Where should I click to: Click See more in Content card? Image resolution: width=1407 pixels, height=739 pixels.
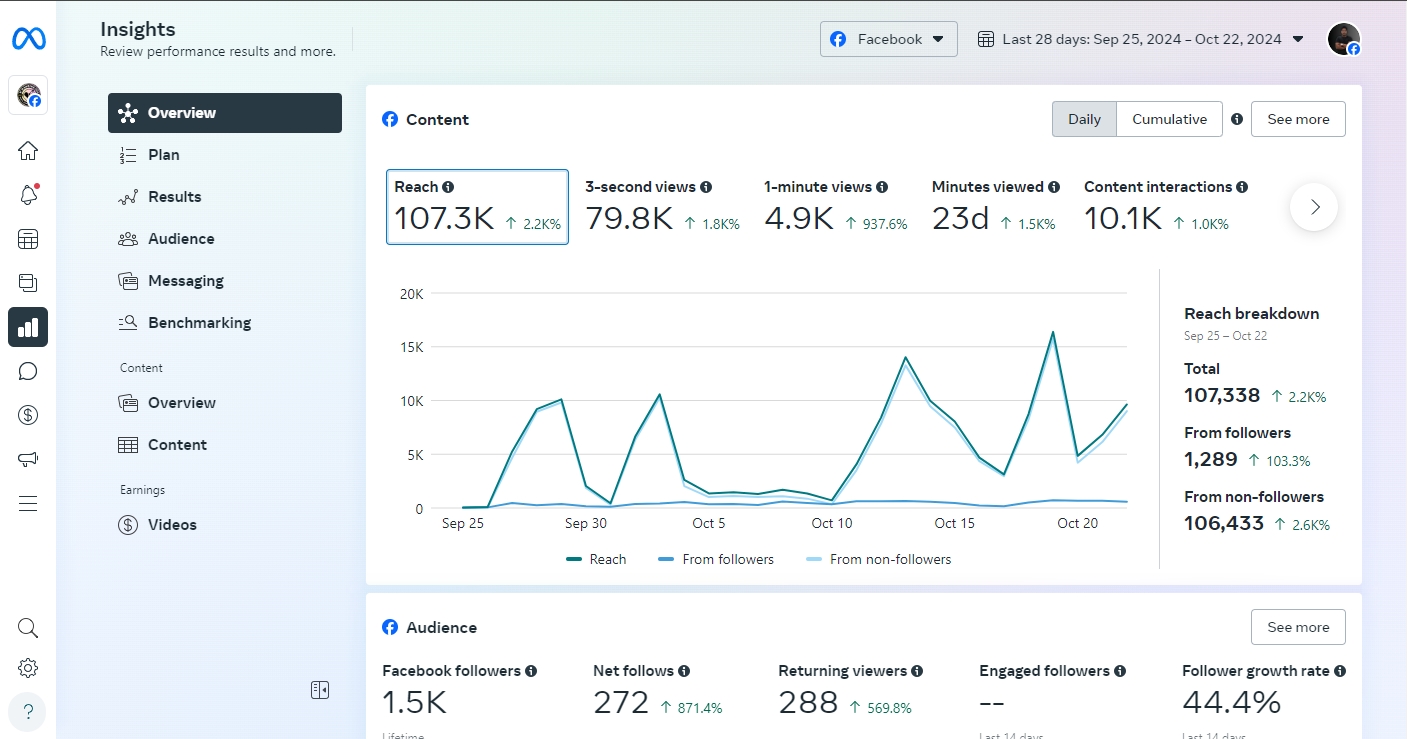pyautogui.click(x=1298, y=119)
